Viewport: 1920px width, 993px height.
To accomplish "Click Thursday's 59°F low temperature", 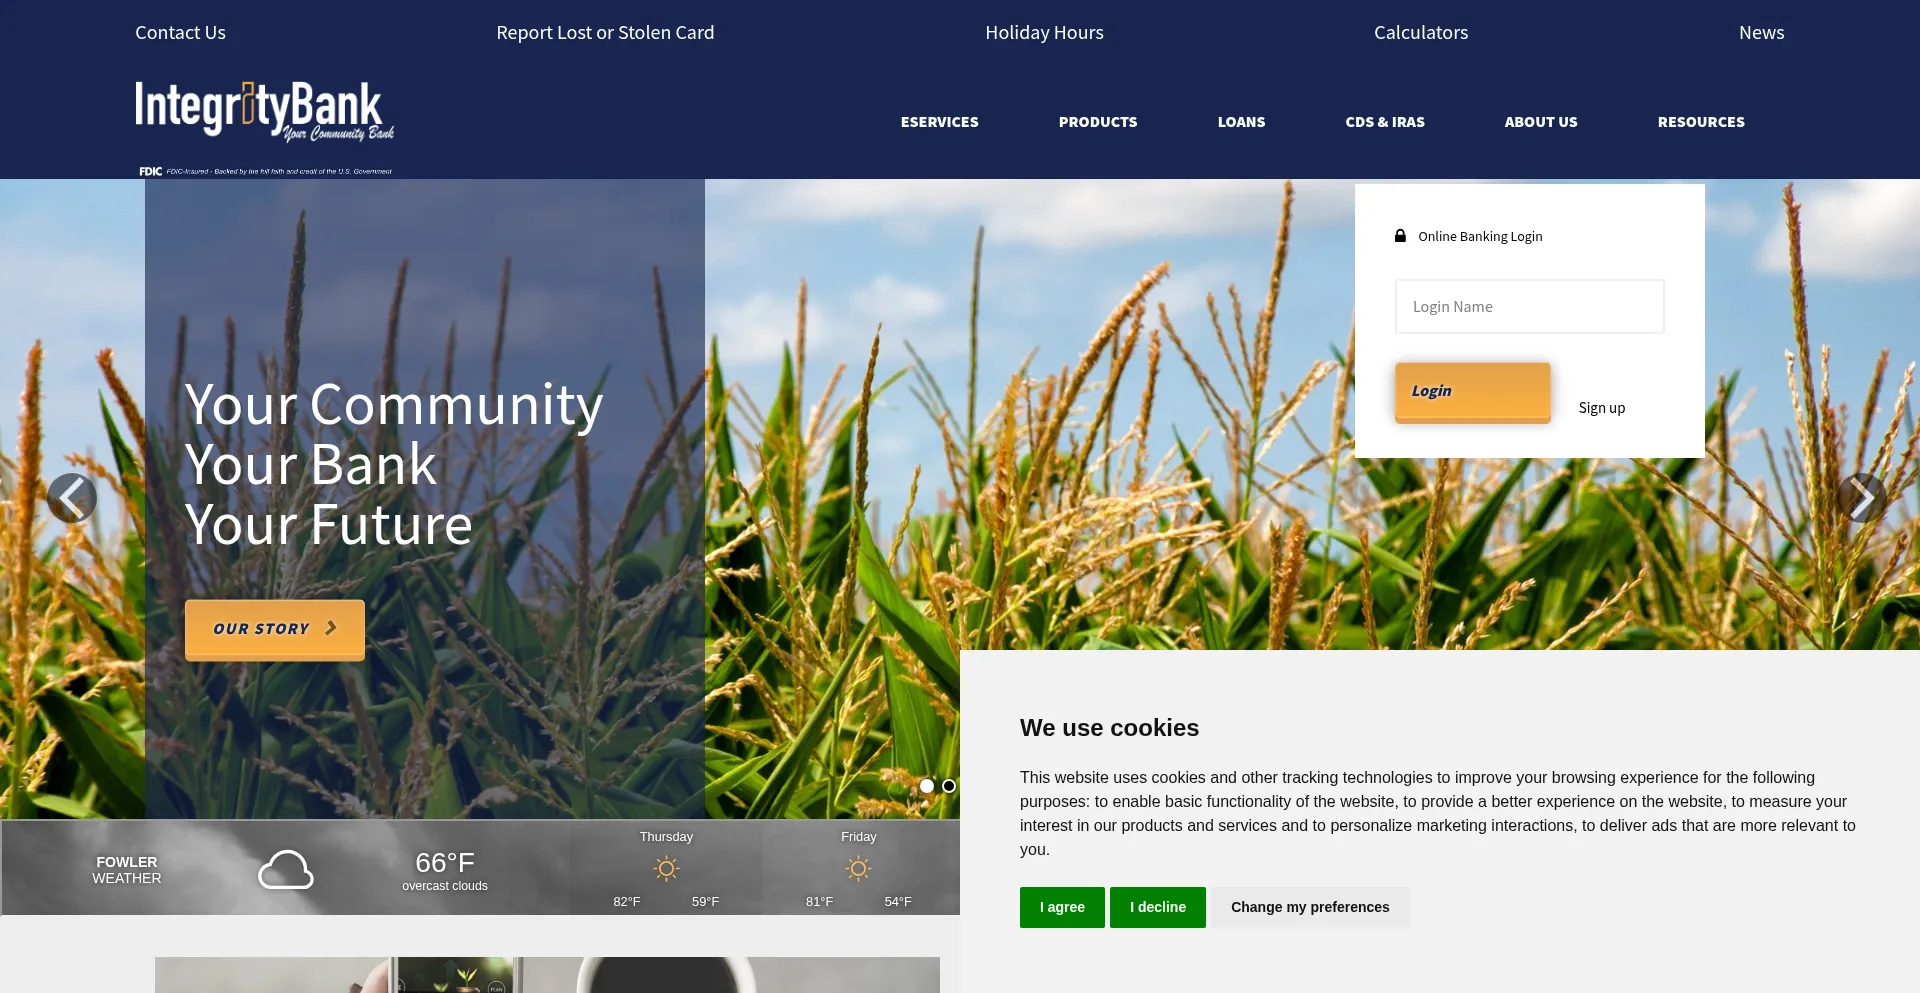I will [705, 902].
